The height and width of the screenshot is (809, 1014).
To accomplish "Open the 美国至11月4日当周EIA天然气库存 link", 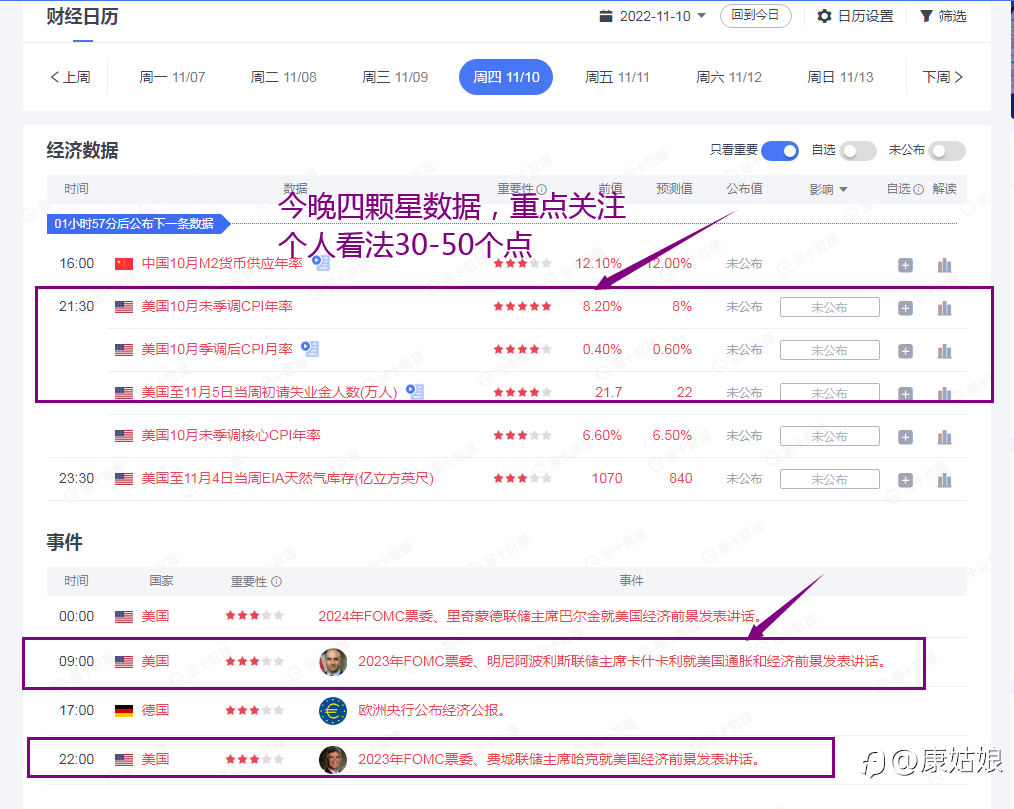I will tap(287, 479).
